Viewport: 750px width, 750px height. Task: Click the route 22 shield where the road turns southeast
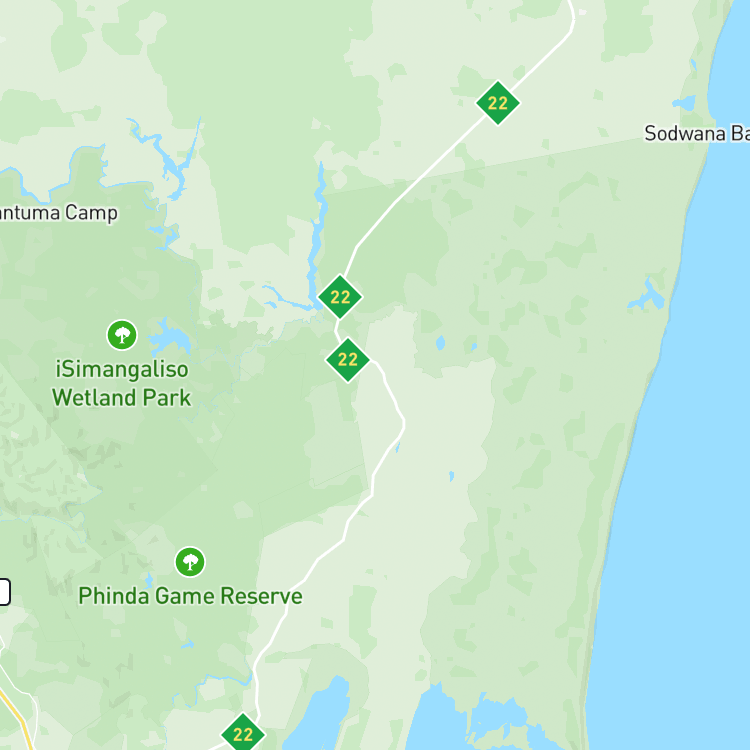pyautogui.click(x=348, y=360)
